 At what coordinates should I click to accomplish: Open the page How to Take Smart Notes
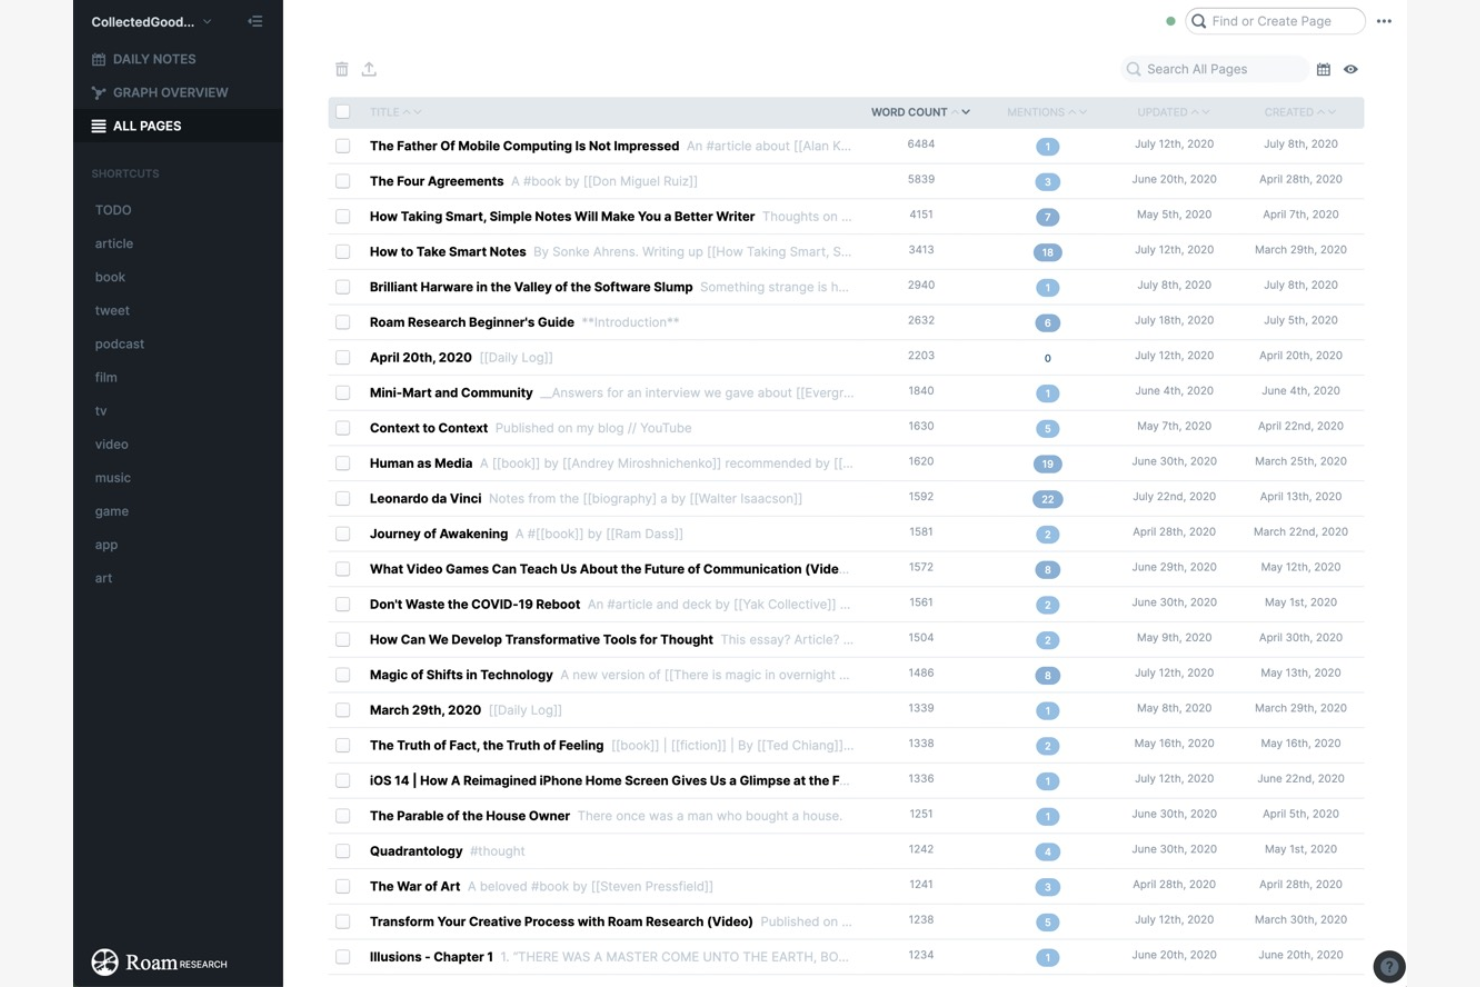click(x=447, y=251)
